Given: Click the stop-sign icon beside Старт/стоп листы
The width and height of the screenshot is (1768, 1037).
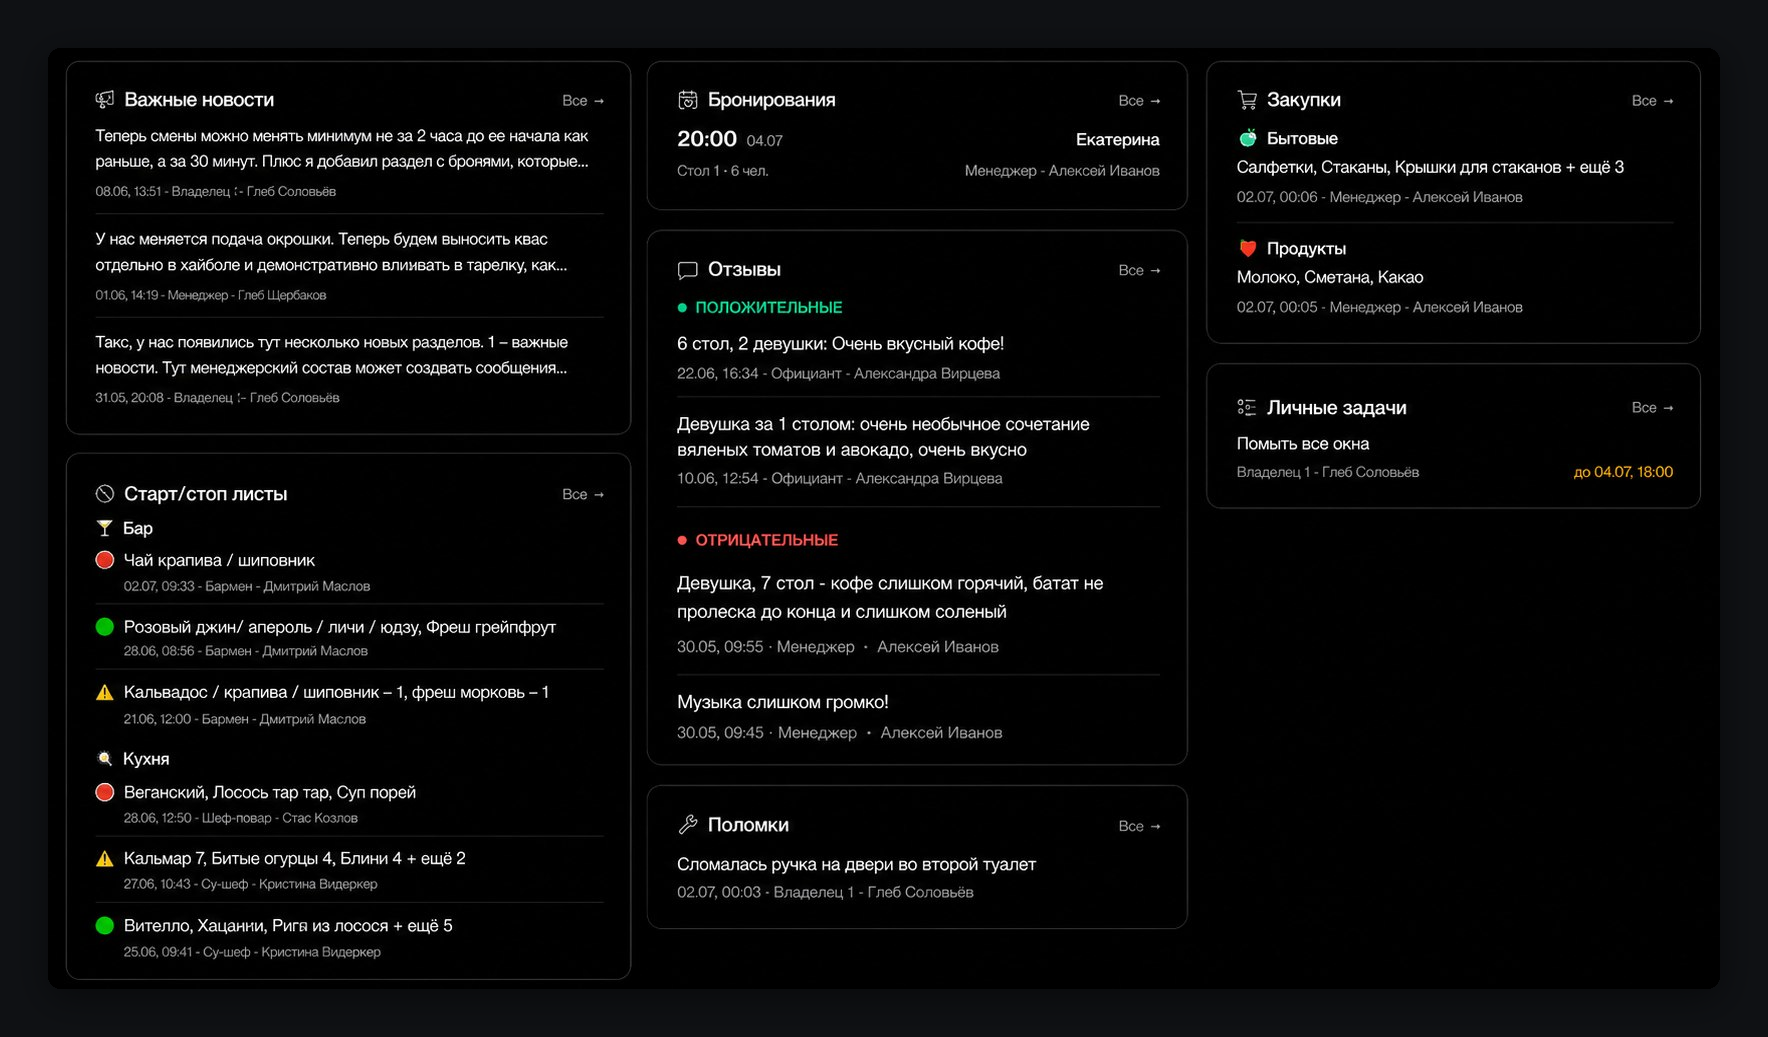Looking at the screenshot, I should coord(104,494).
